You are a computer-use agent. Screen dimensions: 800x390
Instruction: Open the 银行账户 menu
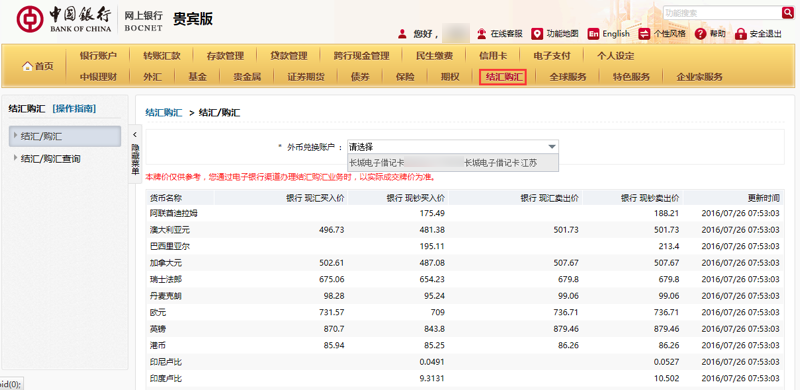coord(98,56)
